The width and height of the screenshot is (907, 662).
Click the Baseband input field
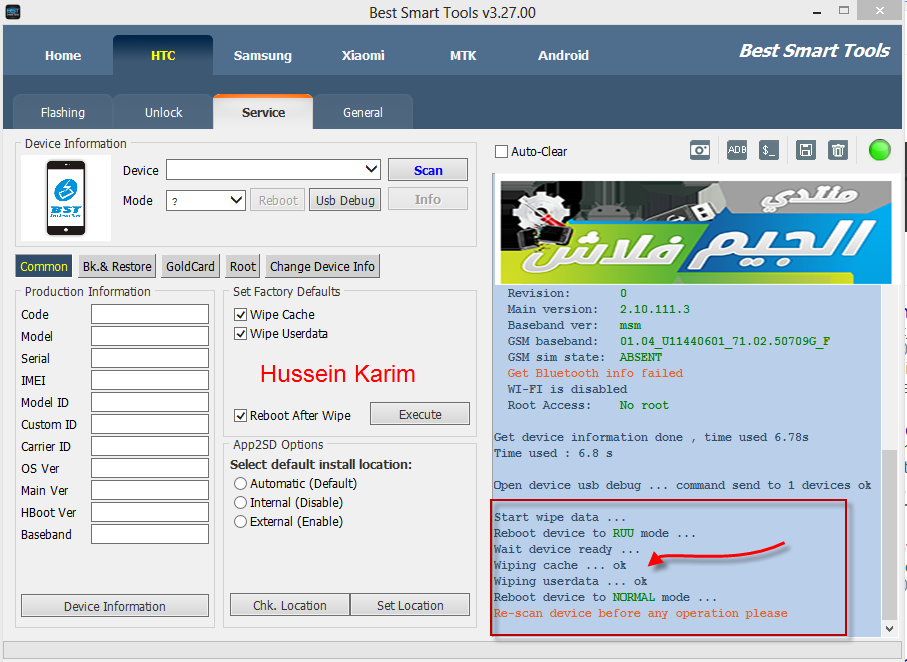click(x=150, y=534)
